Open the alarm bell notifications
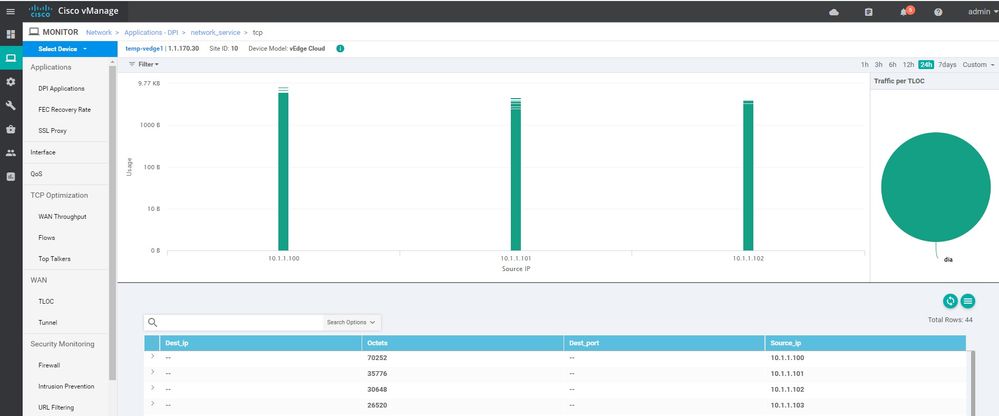Viewport: 999px width, 416px height. [x=906, y=11]
